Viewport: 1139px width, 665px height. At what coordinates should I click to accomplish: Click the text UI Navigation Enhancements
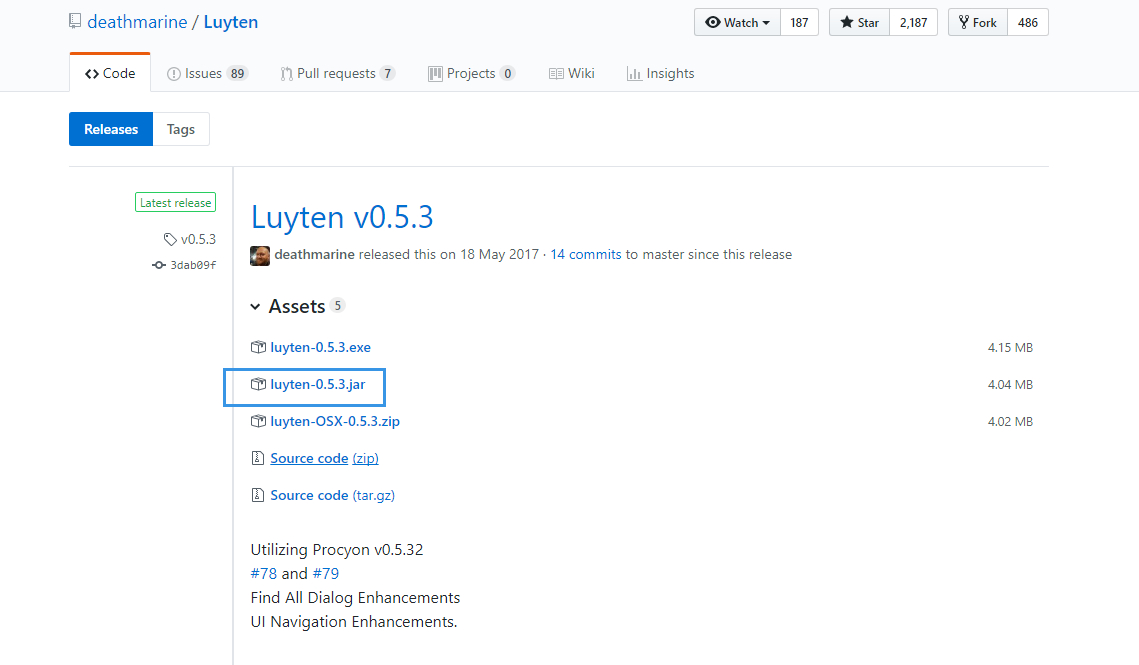354,621
